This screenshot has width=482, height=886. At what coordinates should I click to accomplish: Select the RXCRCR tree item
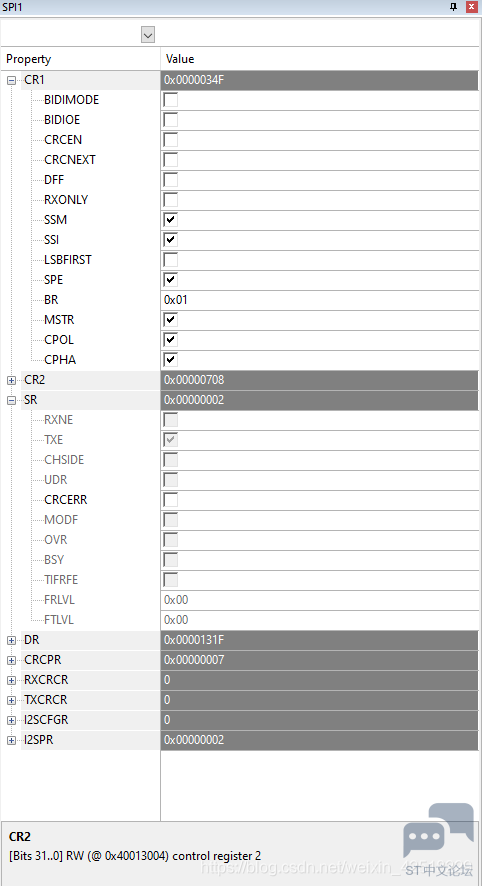(x=46, y=680)
